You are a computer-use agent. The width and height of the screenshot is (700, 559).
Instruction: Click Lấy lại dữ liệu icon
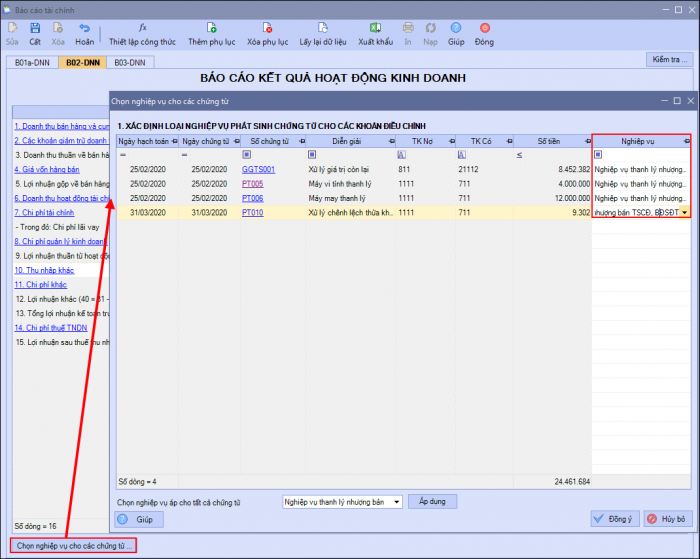(323, 28)
